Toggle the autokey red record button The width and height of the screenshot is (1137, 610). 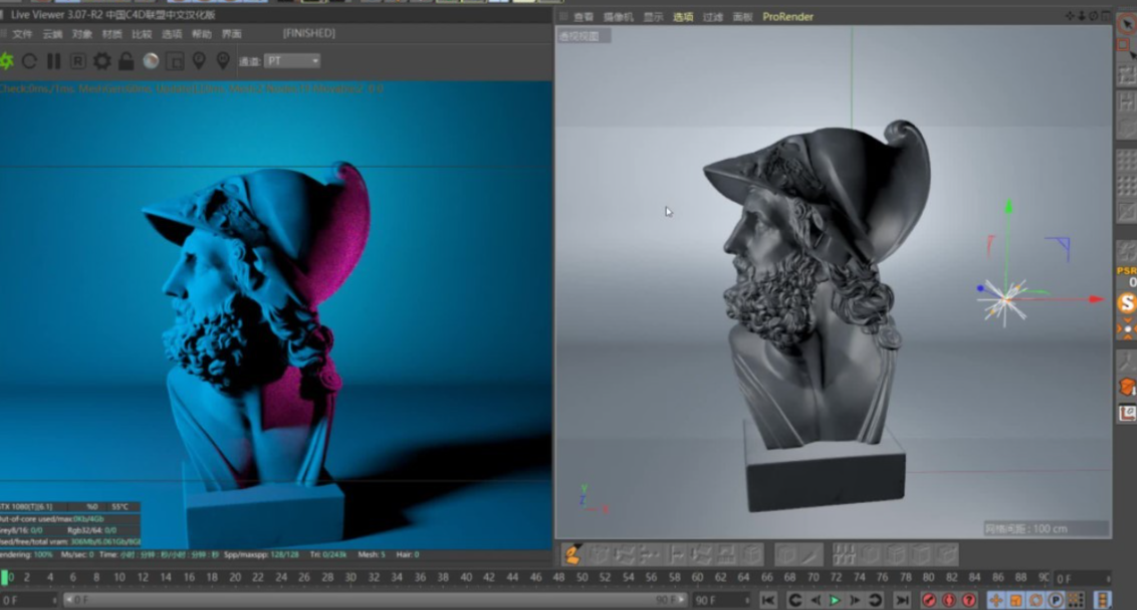949,600
